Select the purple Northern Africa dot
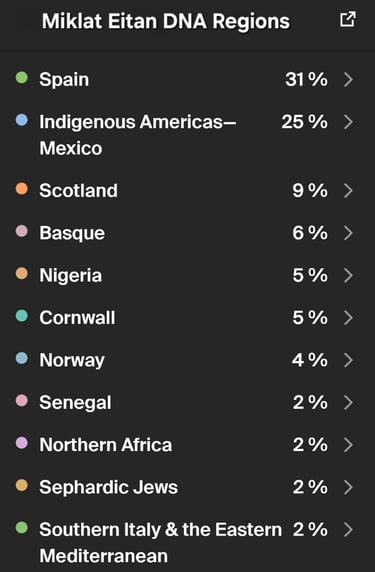 [22, 442]
